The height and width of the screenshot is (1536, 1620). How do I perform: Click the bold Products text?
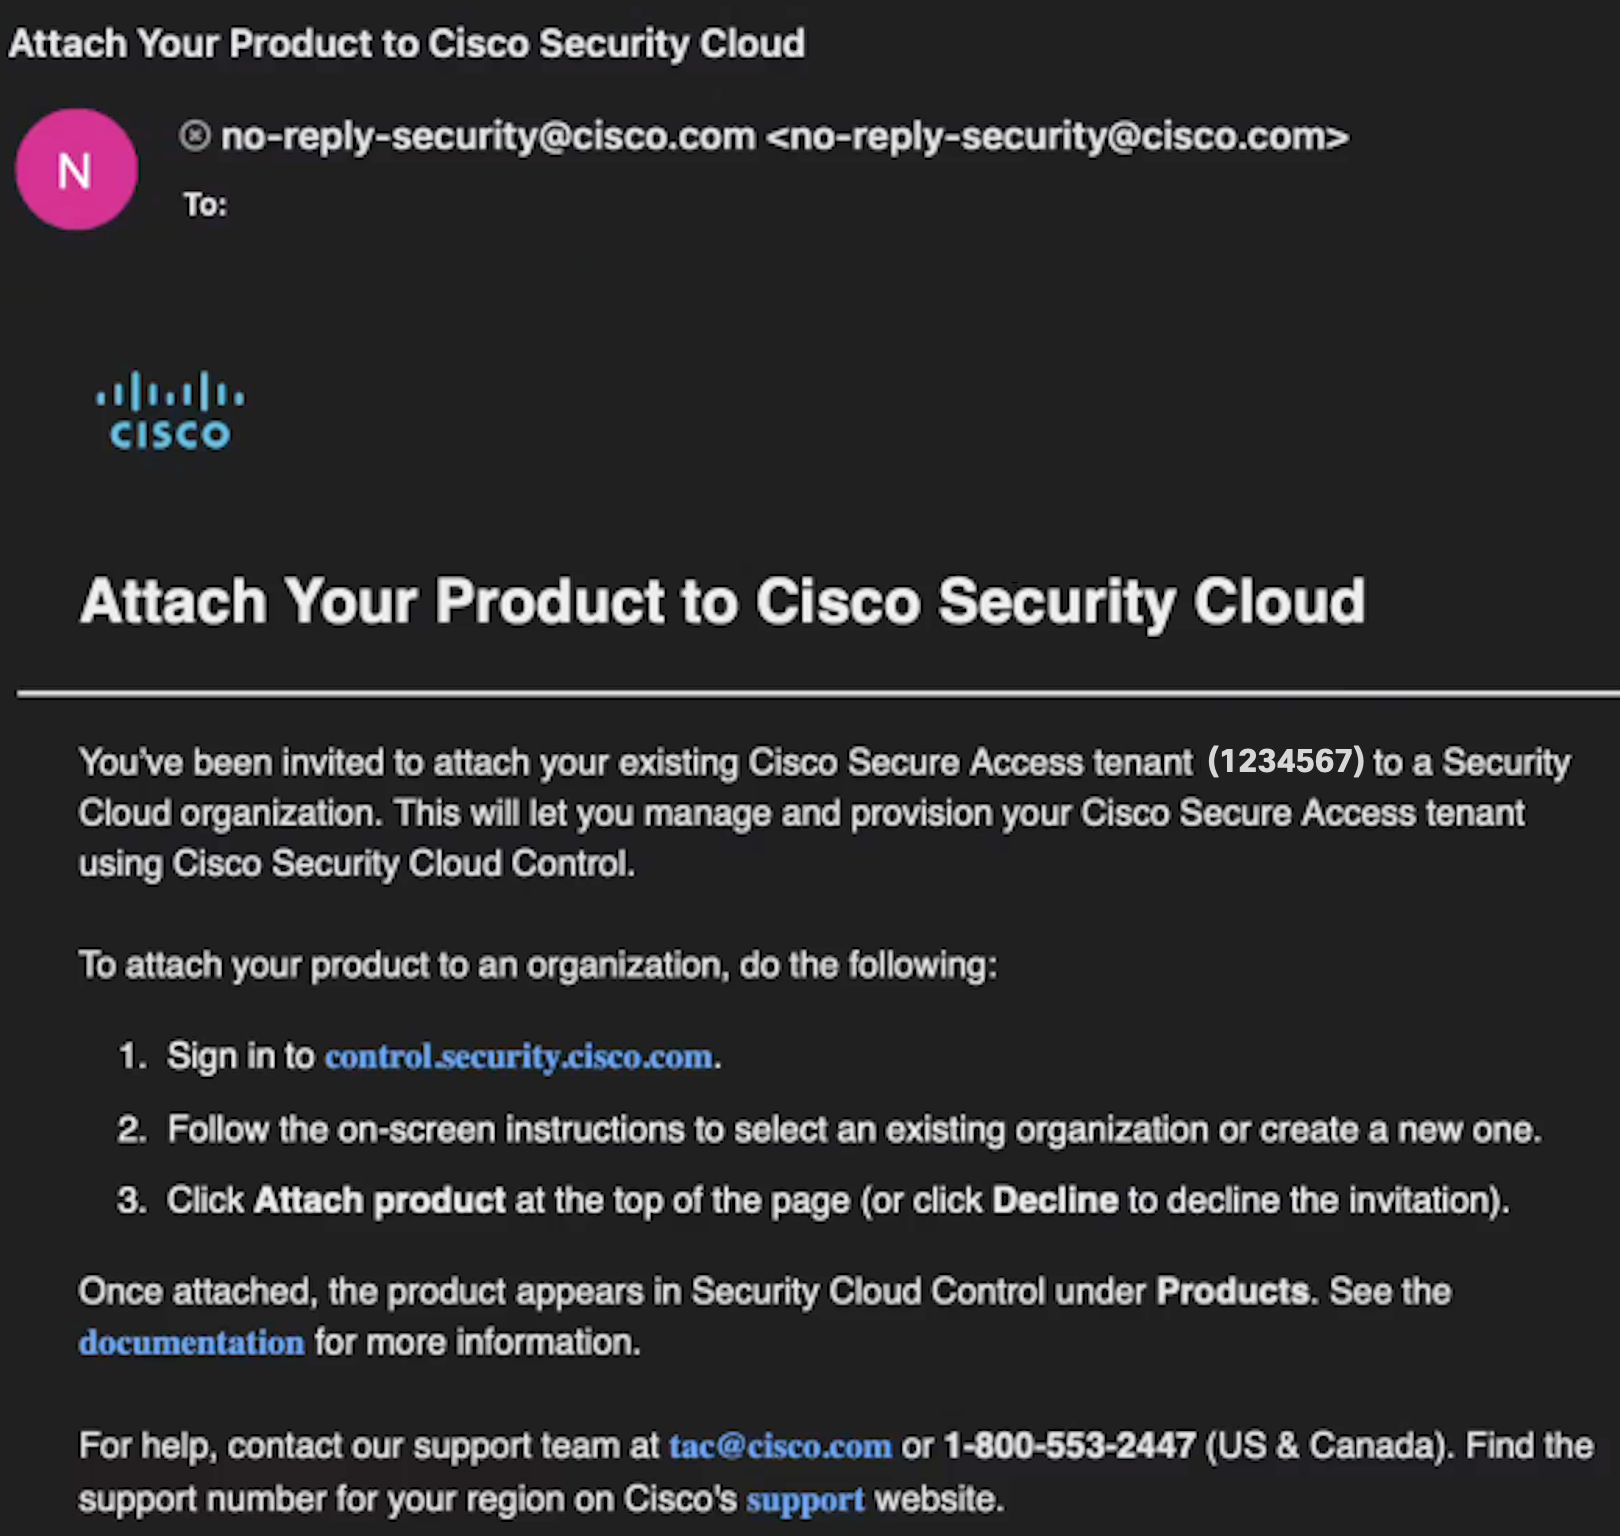click(1232, 1292)
